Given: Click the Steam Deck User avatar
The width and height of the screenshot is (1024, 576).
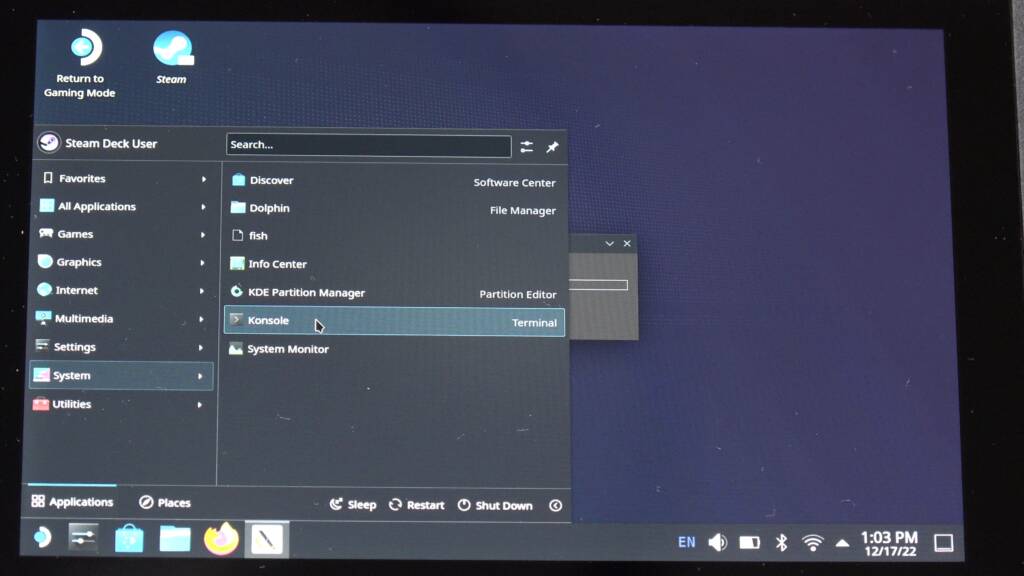Looking at the screenshot, I should [x=49, y=142].
